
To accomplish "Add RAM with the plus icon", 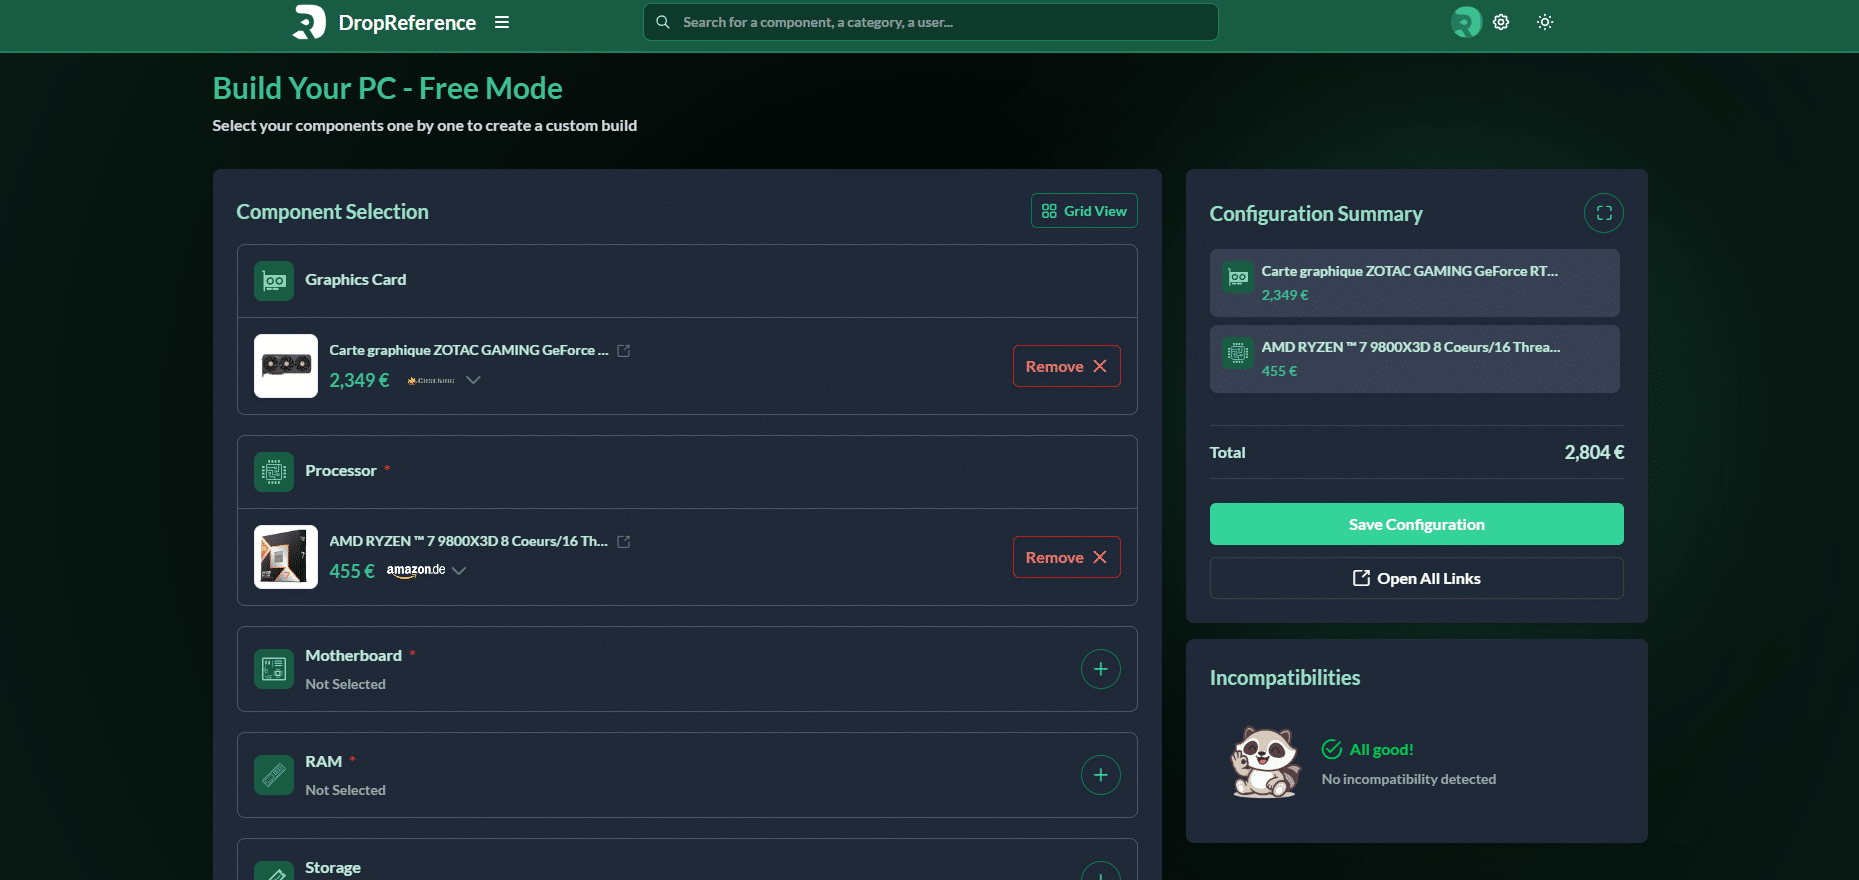I will pyautogui.click(x=1100, y=775).
